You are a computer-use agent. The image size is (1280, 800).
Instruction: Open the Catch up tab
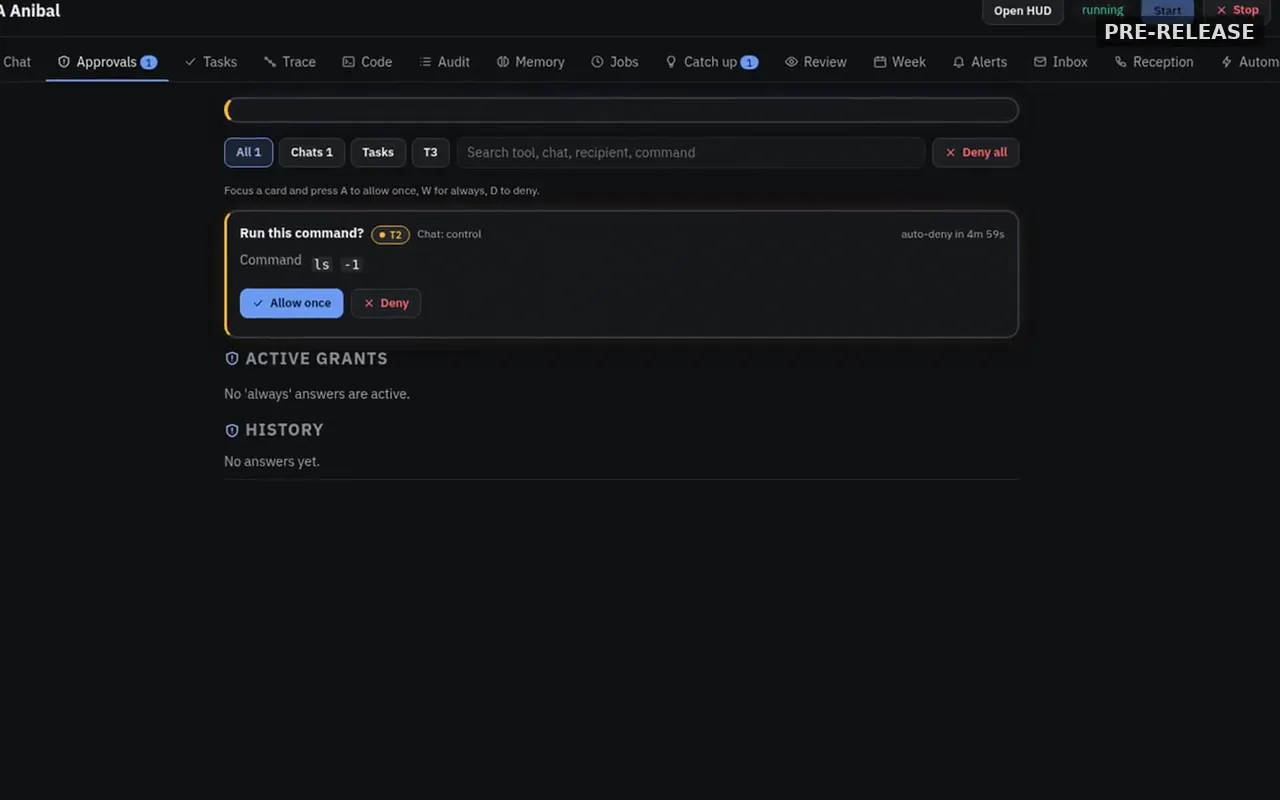[711, 62]
